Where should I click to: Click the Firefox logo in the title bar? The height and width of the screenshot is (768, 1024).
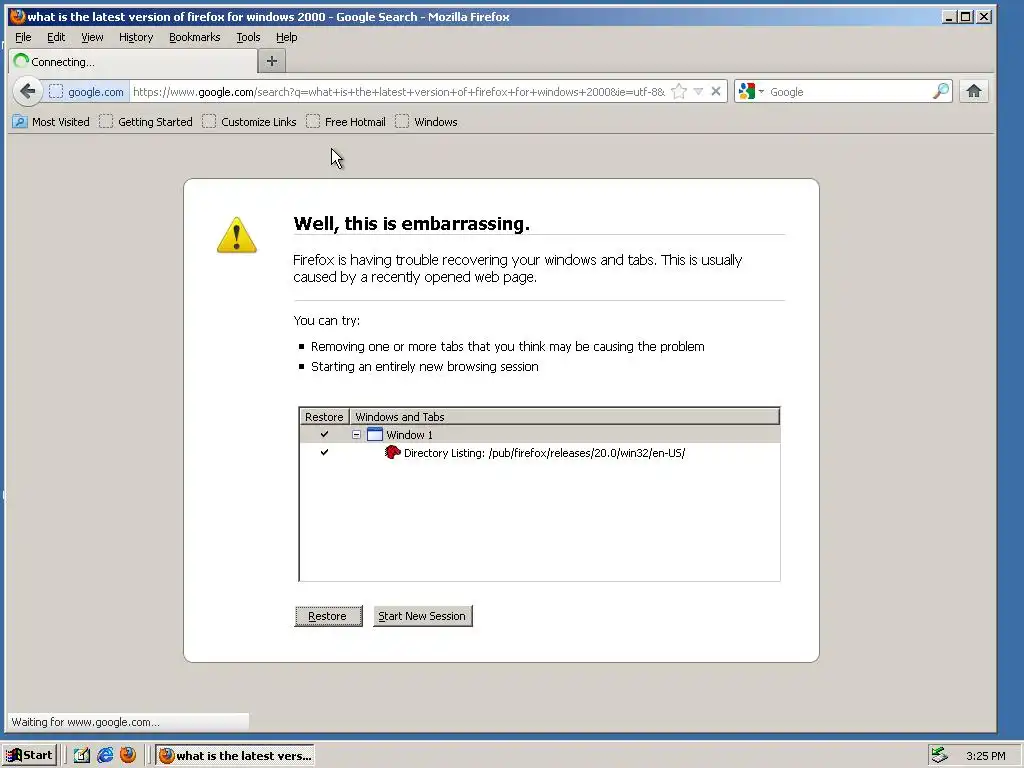[17, 16]
